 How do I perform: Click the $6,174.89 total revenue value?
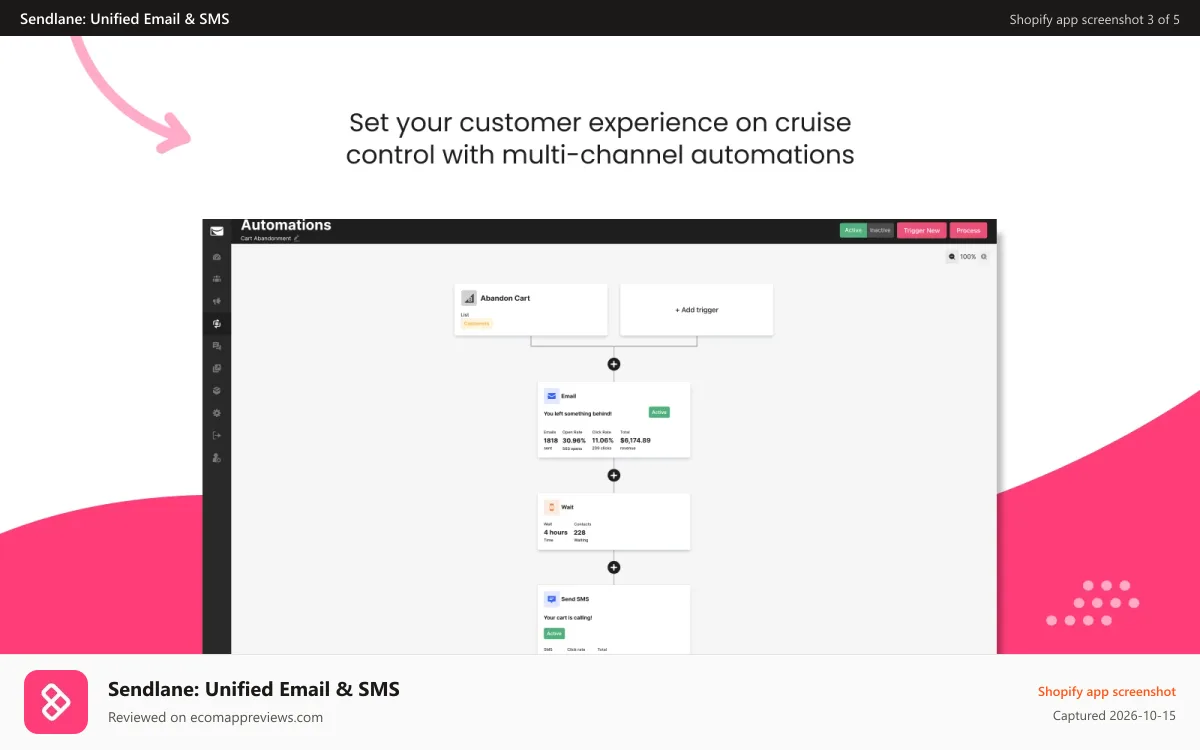(x=635, y=440)
